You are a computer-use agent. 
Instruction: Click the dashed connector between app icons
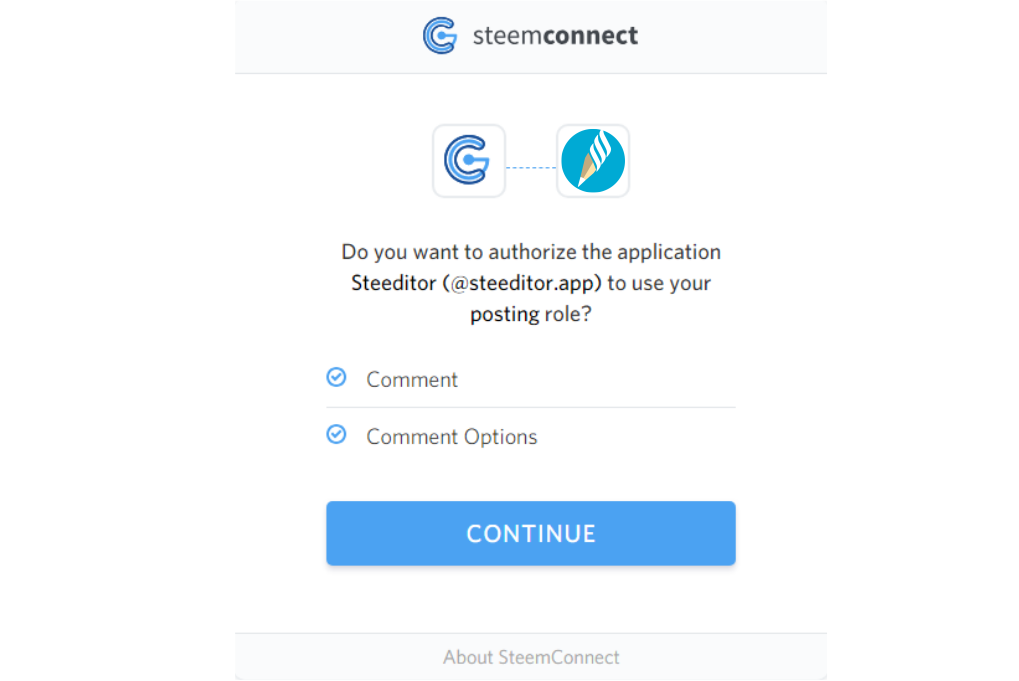tap(531, 167)
